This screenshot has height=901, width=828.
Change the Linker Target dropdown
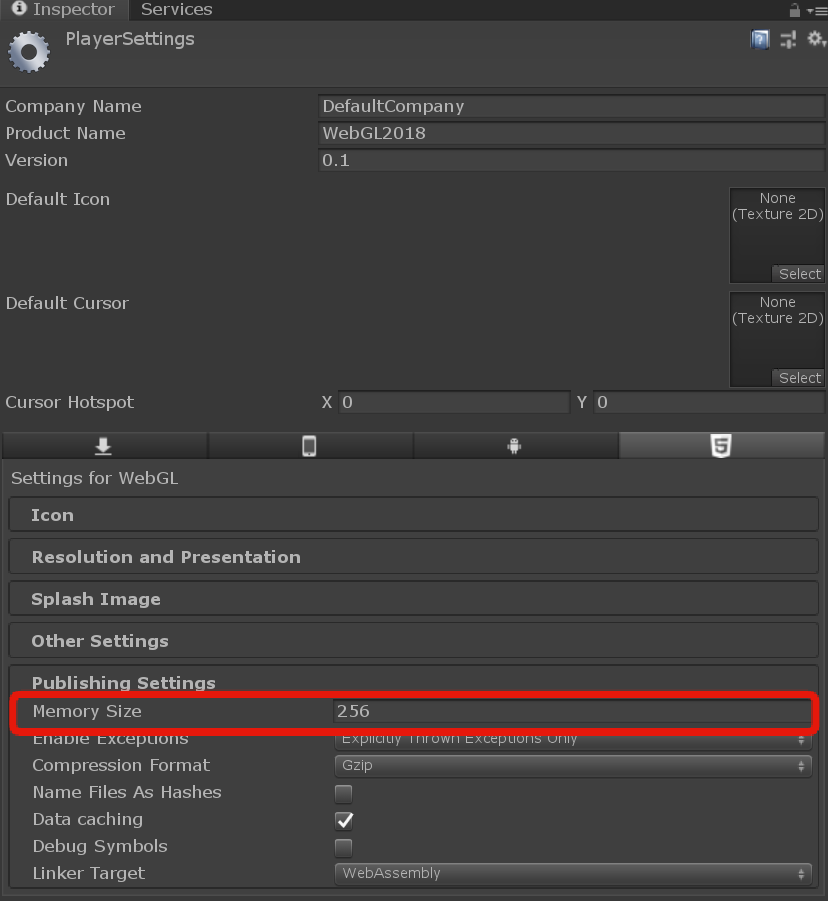[572, 873]
